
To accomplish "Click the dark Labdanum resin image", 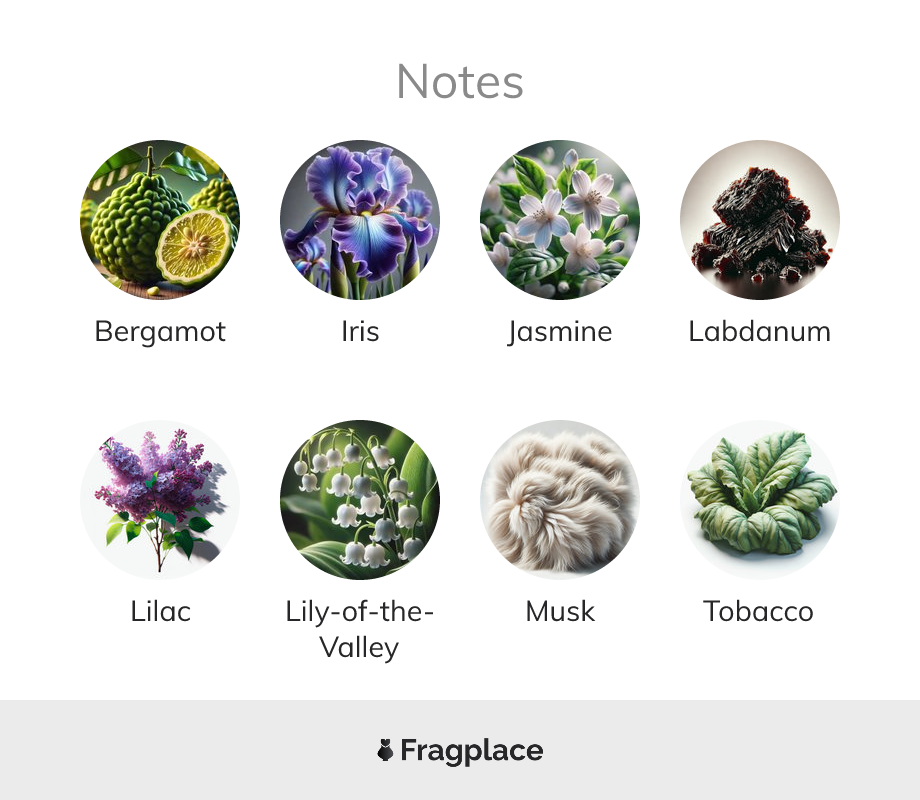I will (x=760, y=220).
